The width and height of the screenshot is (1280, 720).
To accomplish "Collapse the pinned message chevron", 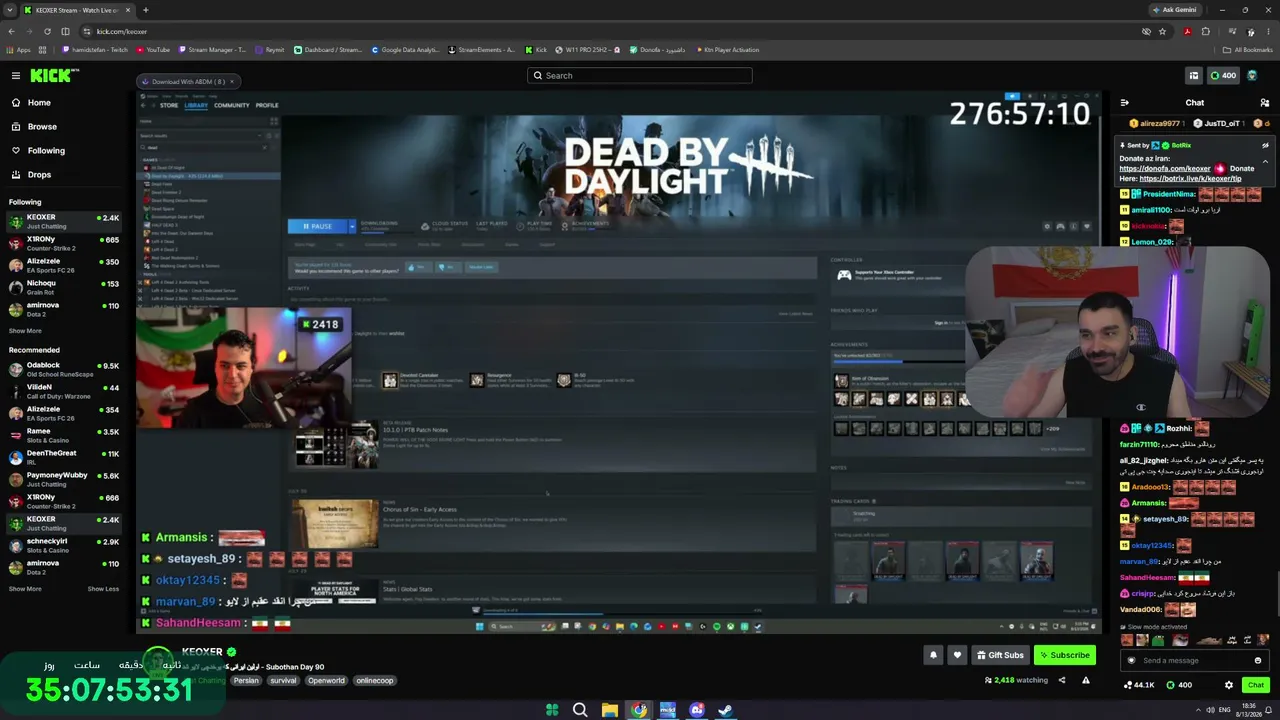I will (1265, 161).
